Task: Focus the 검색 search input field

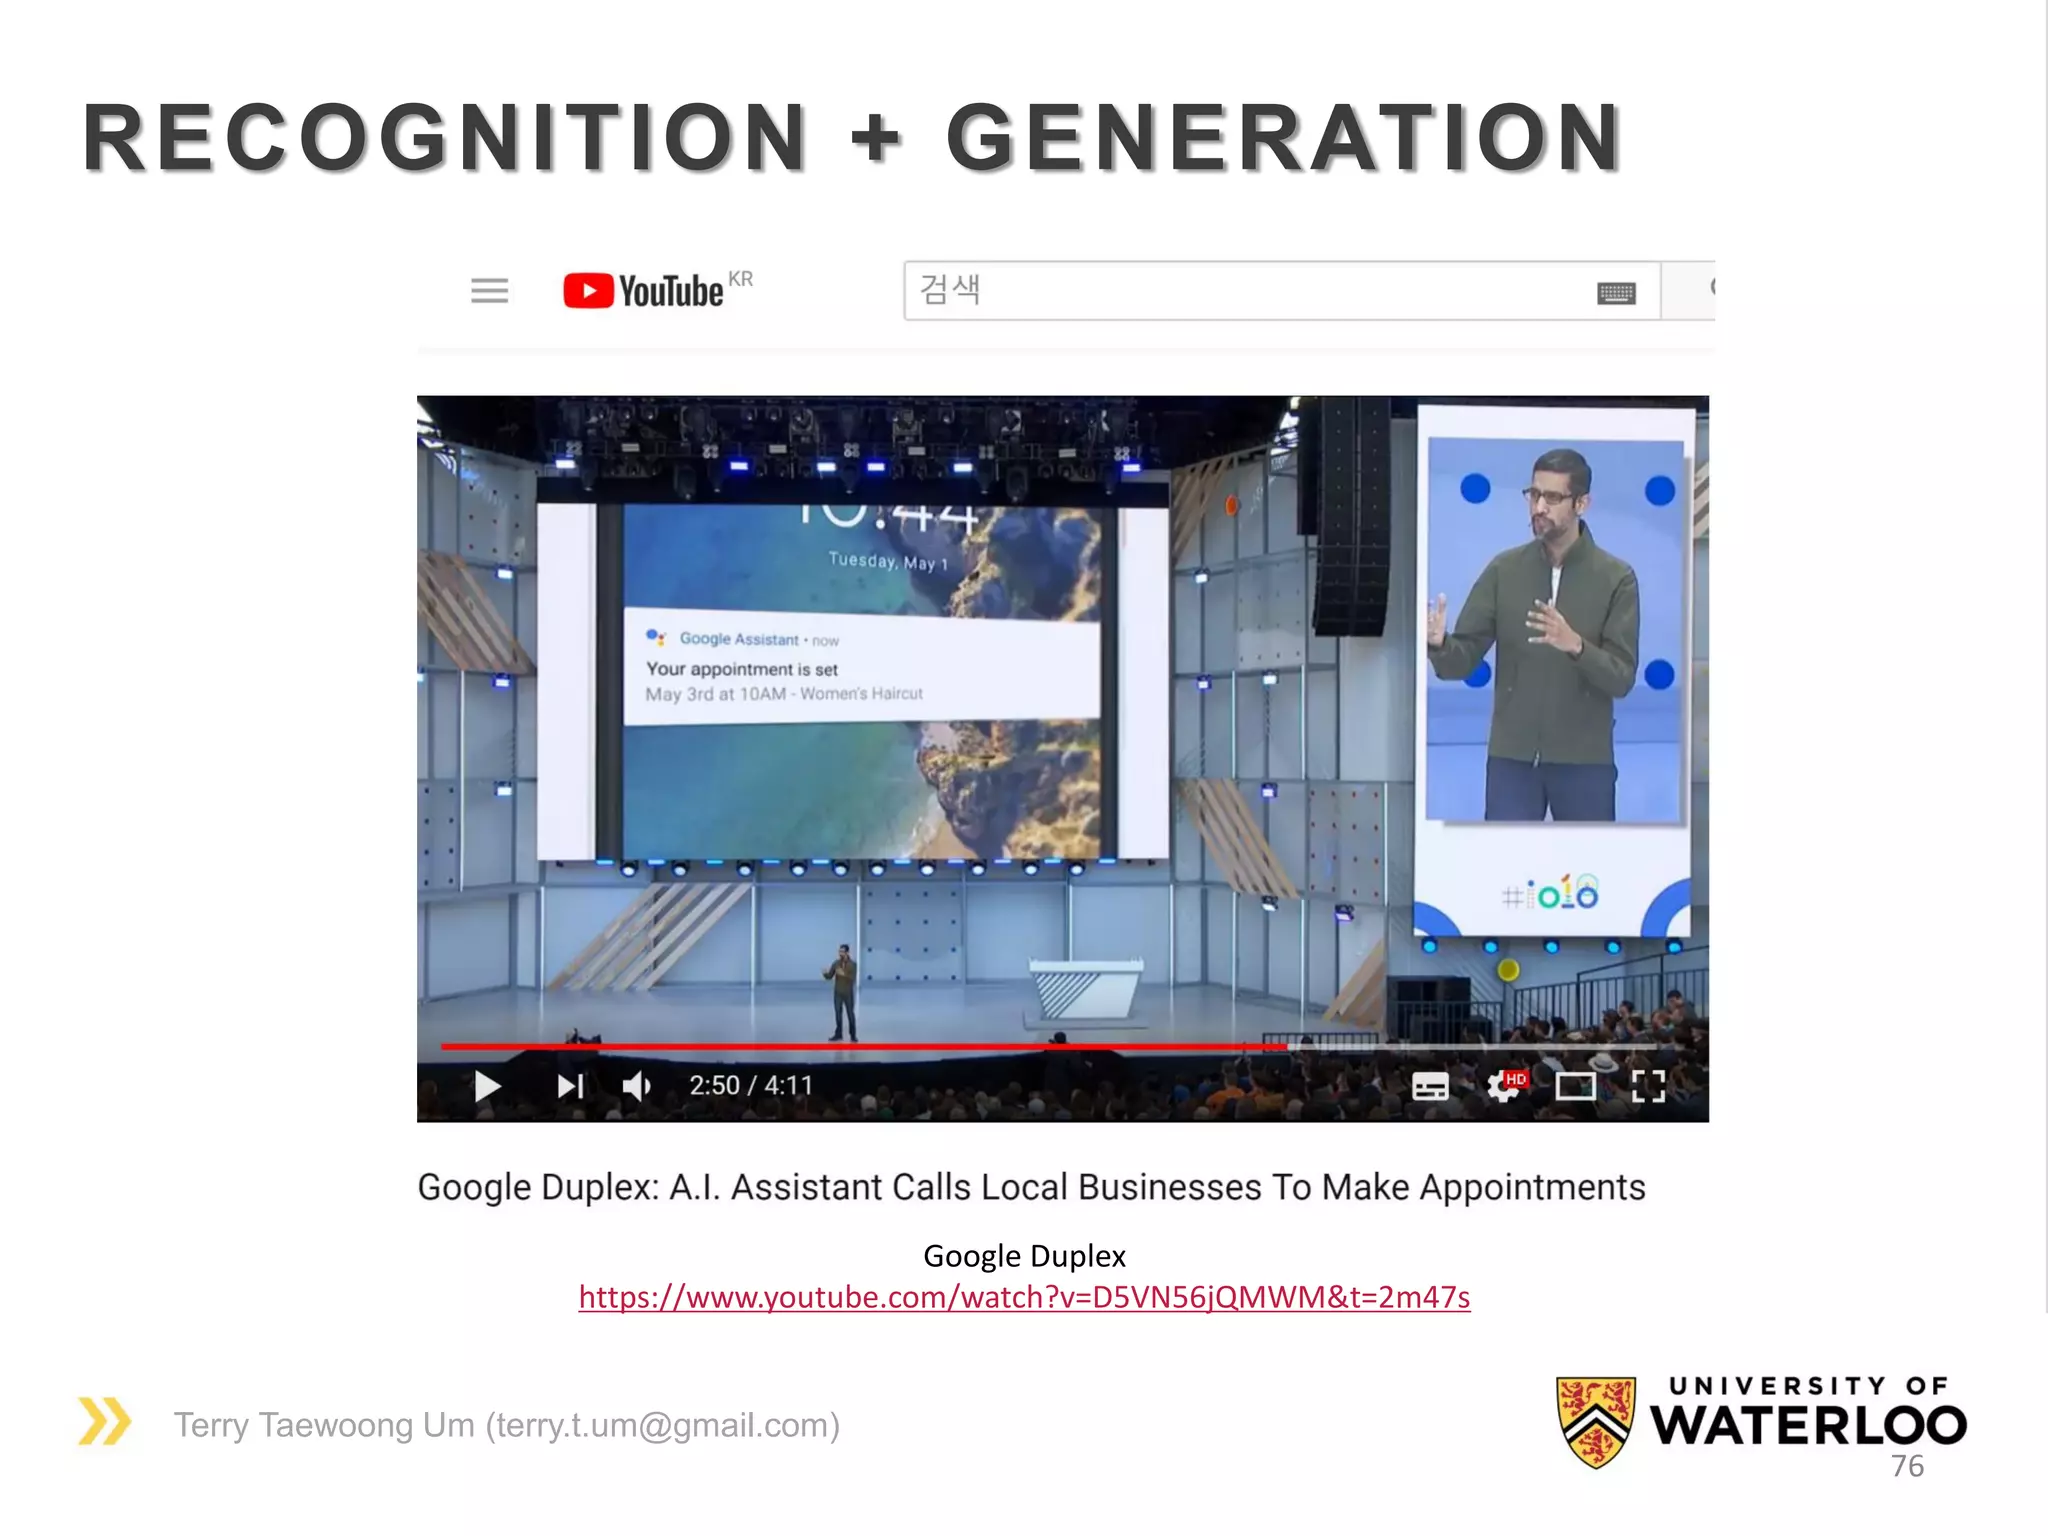Action: (1282, 291)
